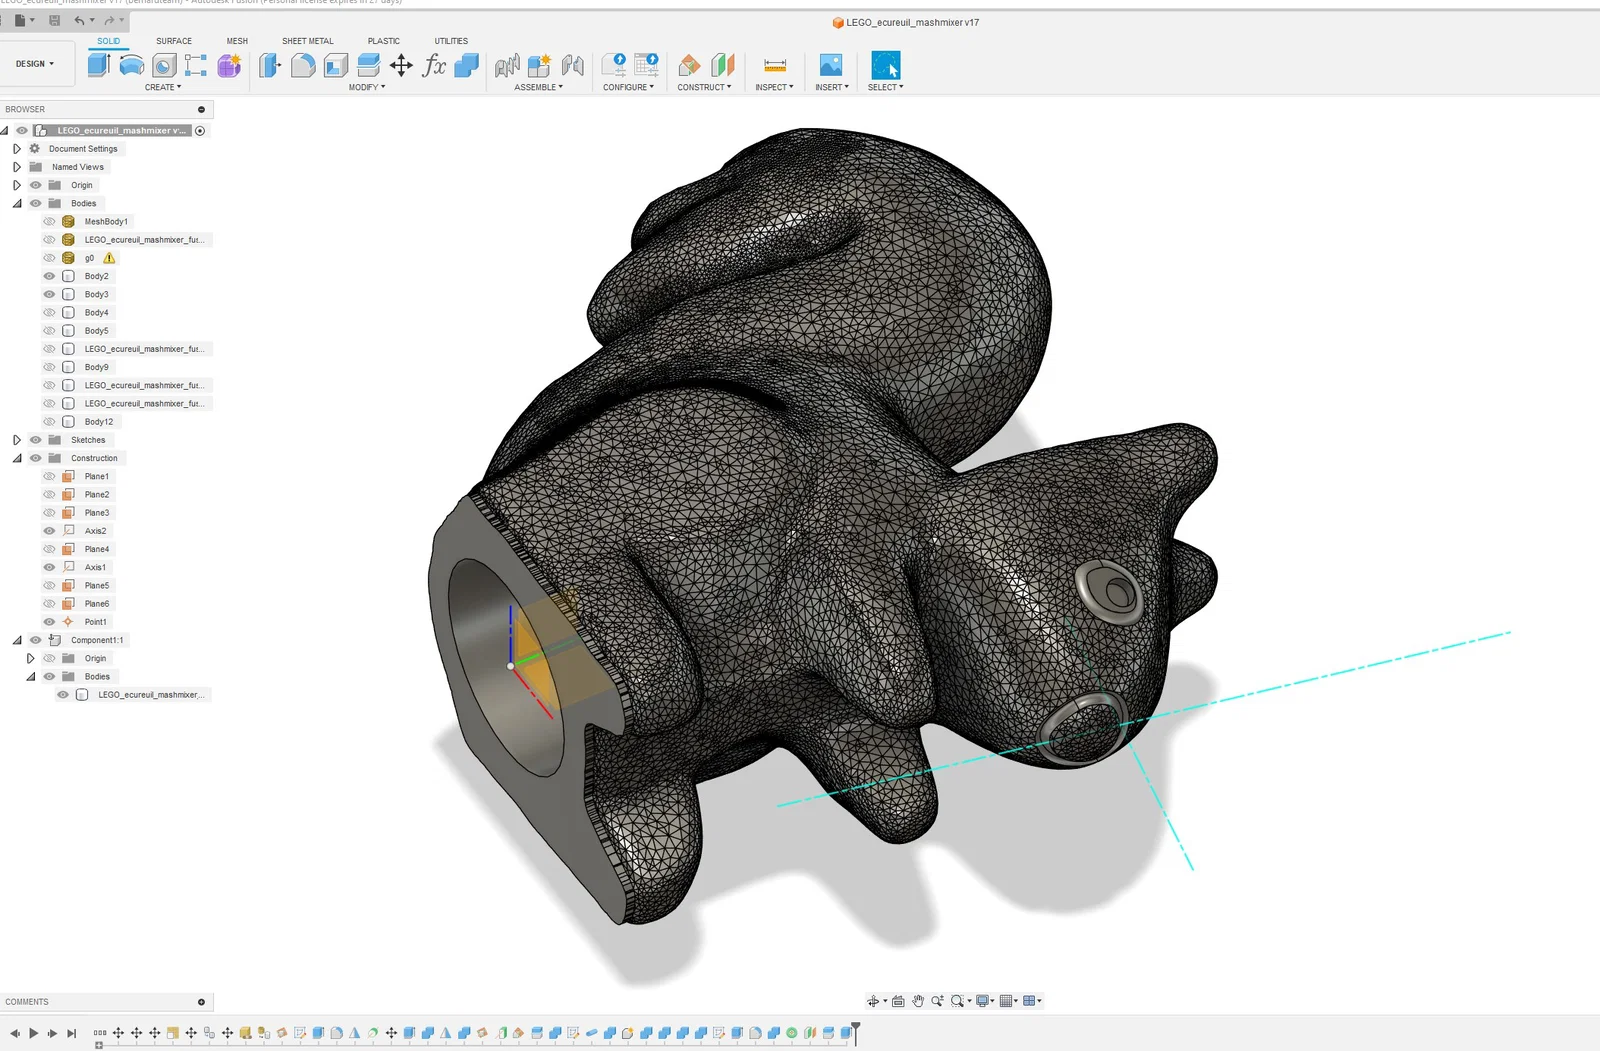Switch to the UTILITIES tab
This screenshot has height=1051, width=1600.
[x=451, y=41]
